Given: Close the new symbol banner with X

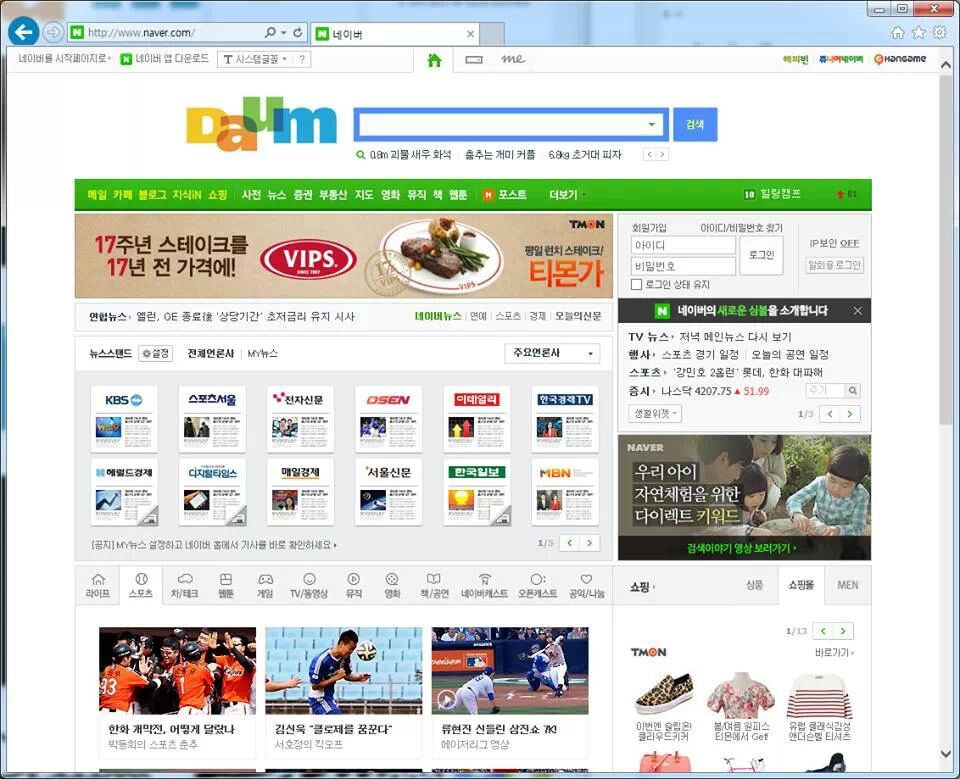Looking at the screenshot, I should tap(858, 311).
